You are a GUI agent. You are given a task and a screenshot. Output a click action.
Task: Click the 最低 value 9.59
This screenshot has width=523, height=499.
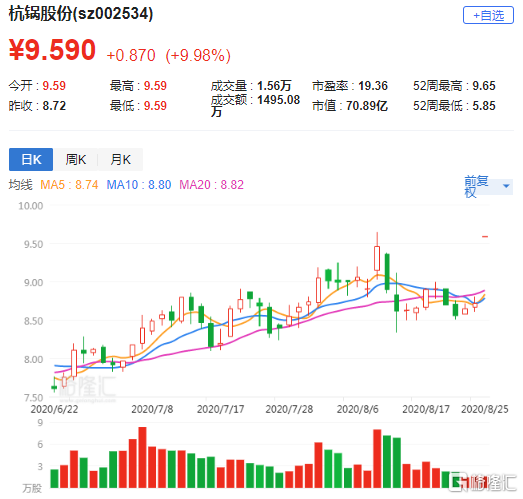tap(155, 106)
